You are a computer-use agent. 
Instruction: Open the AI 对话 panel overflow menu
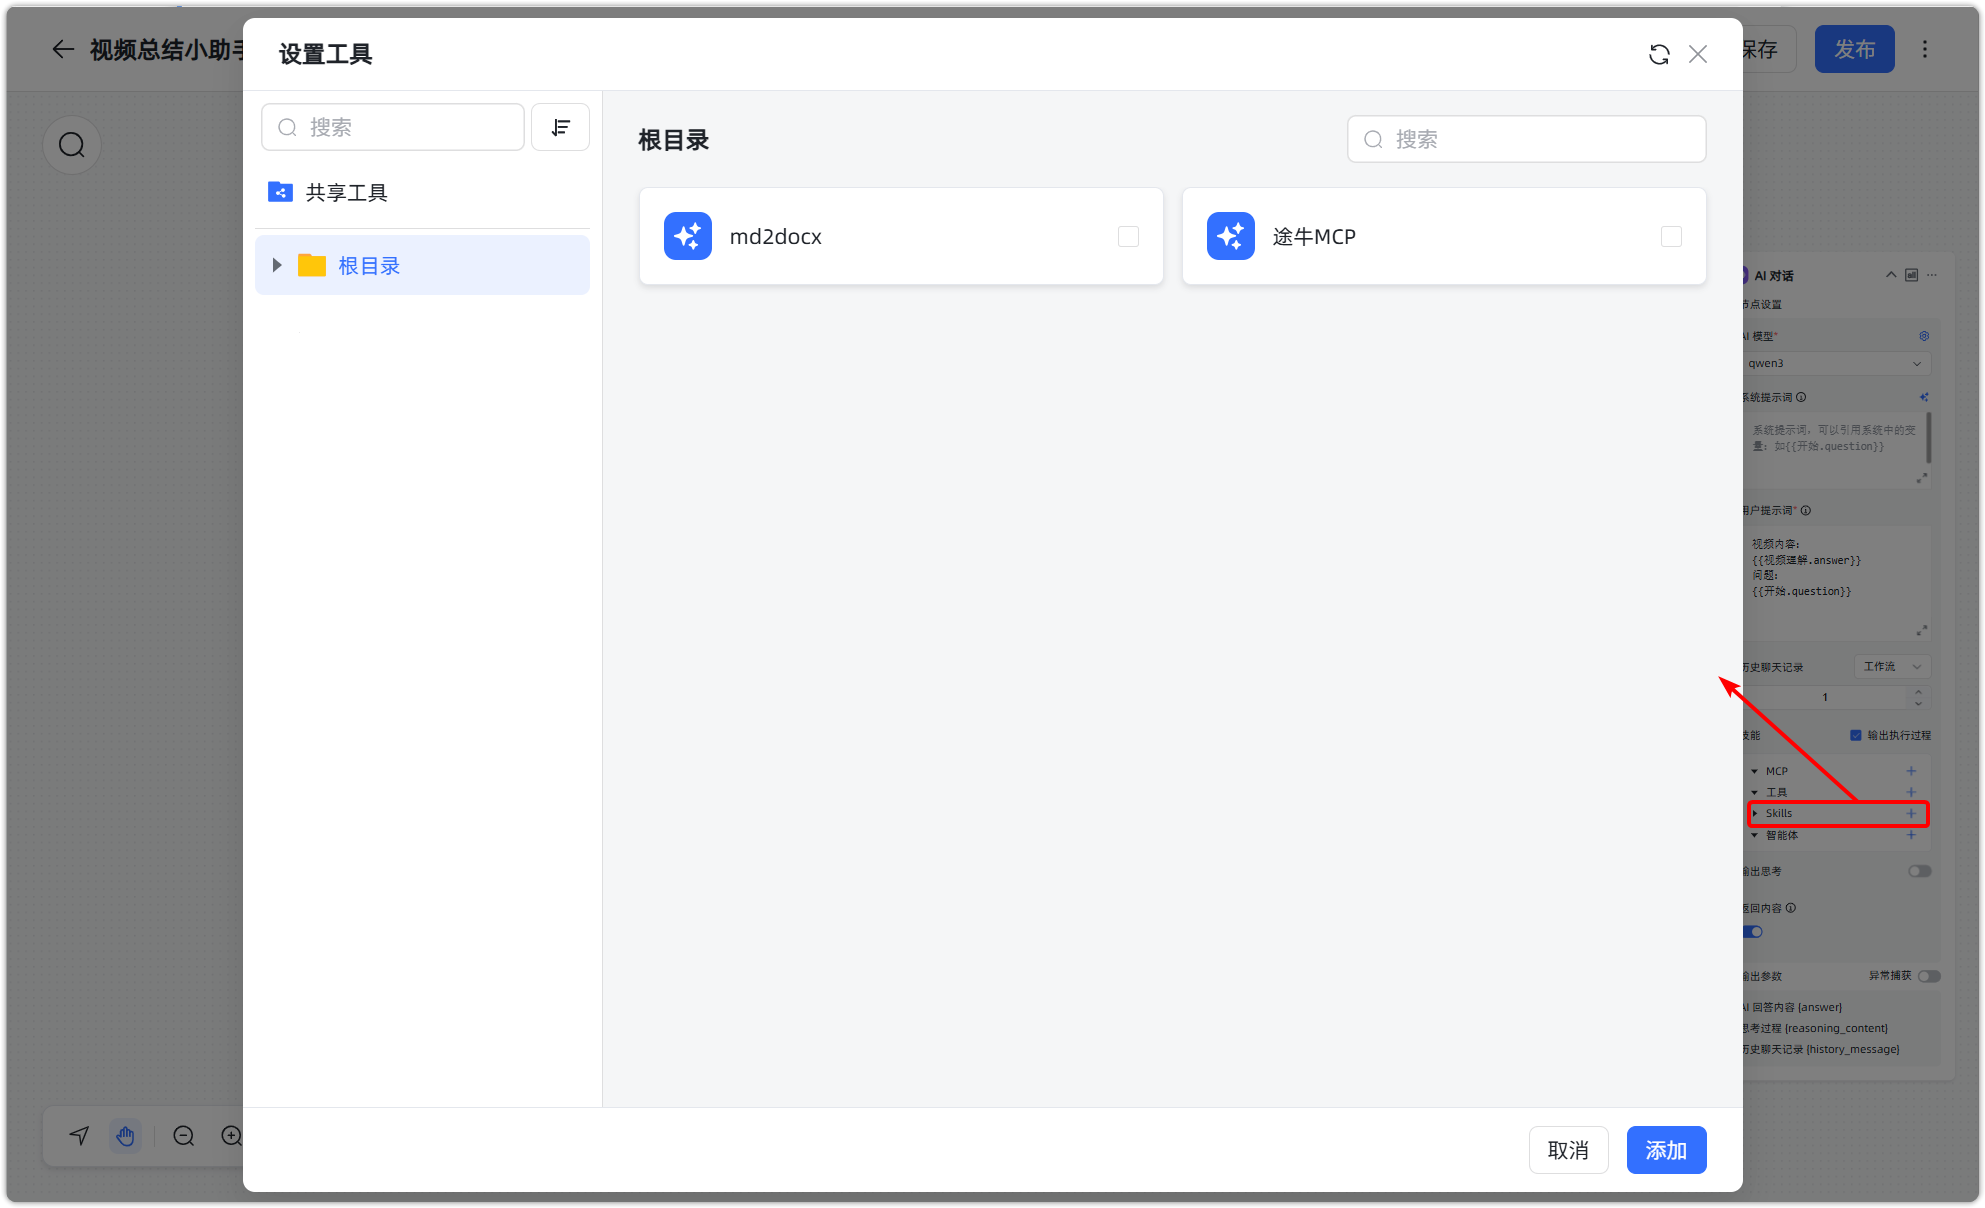1931,275
